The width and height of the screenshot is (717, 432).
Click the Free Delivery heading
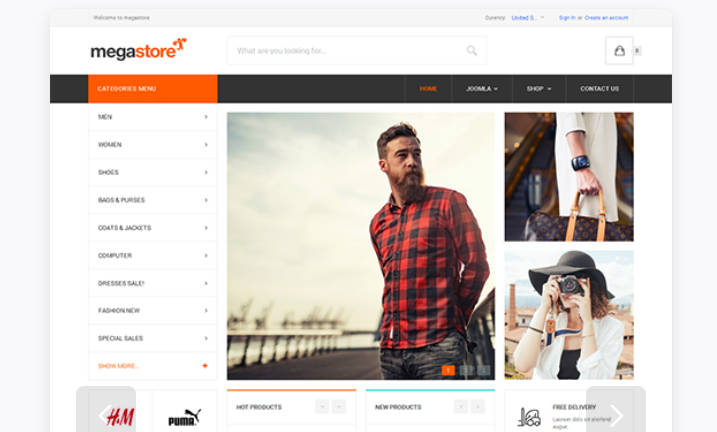click(x=574, y=407)
